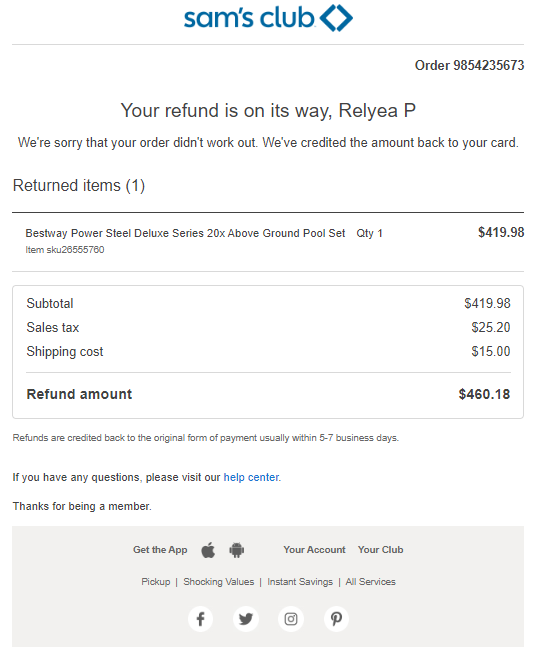Image resolution: width=557 pixels, height=647 pixels.
Task: Visit the Instagram social icon
Action: (x=291, y=619)
